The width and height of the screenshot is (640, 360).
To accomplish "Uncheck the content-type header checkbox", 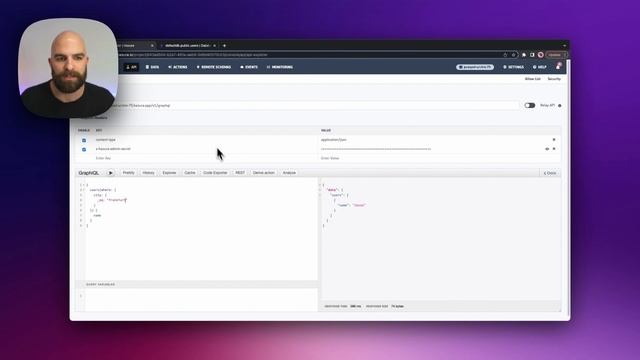I will [84, 140].
